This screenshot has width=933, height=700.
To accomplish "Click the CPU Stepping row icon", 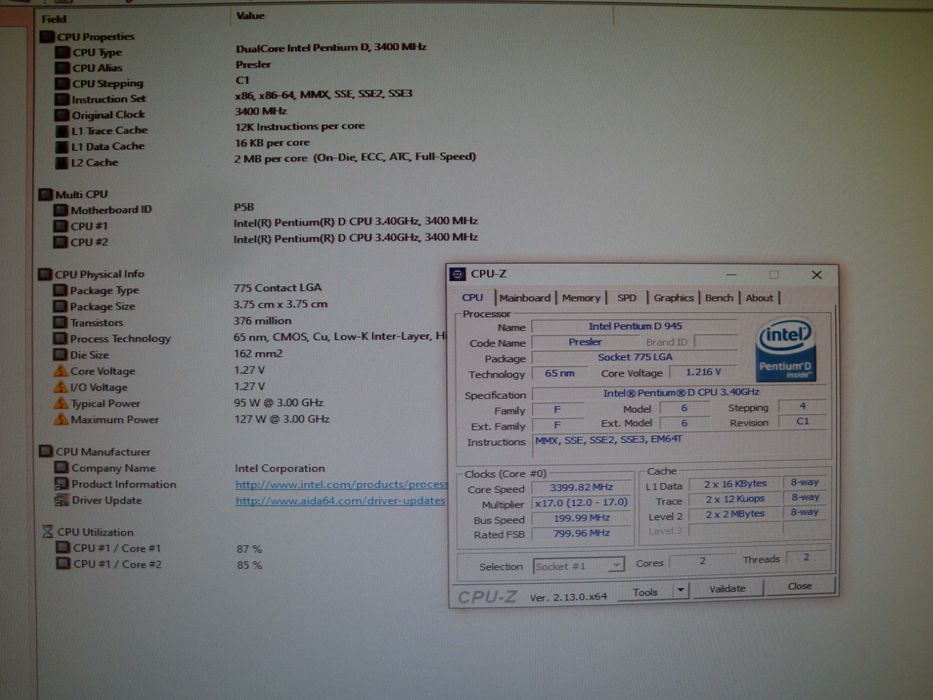I will coord(62,83).
